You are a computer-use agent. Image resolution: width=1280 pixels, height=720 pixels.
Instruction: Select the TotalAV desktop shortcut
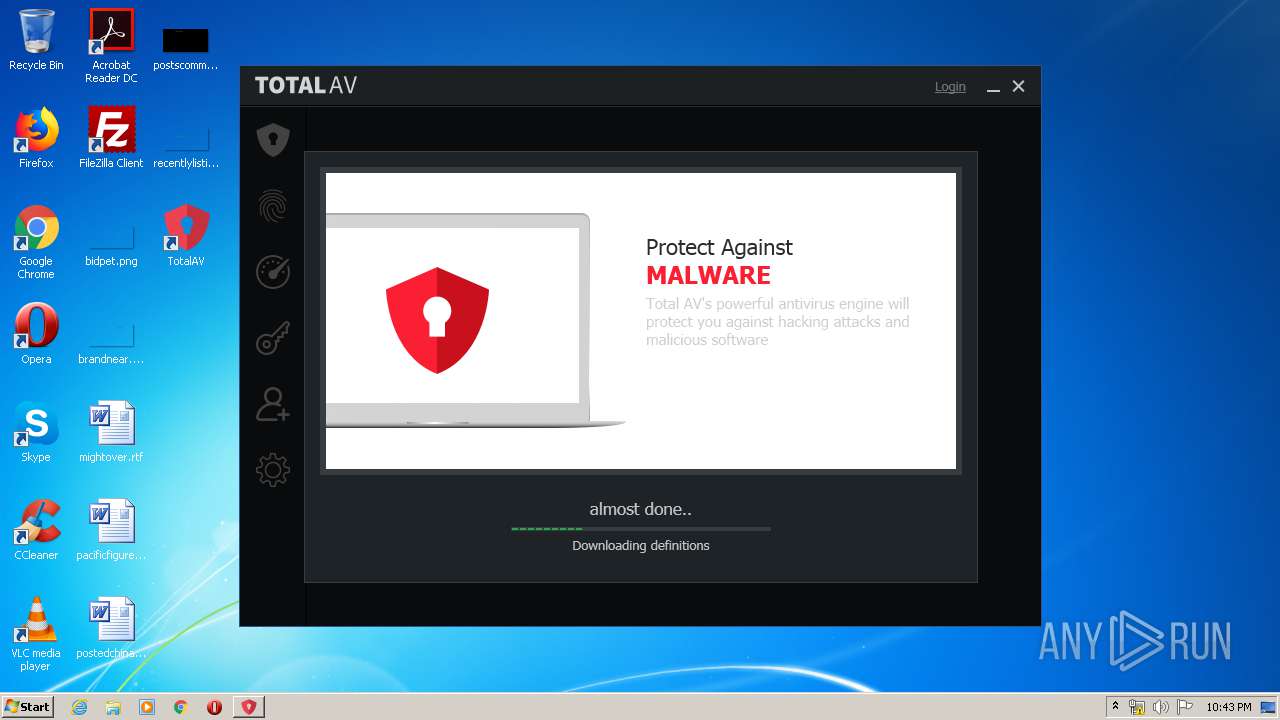pyautogui.click(x=186, y=236)
